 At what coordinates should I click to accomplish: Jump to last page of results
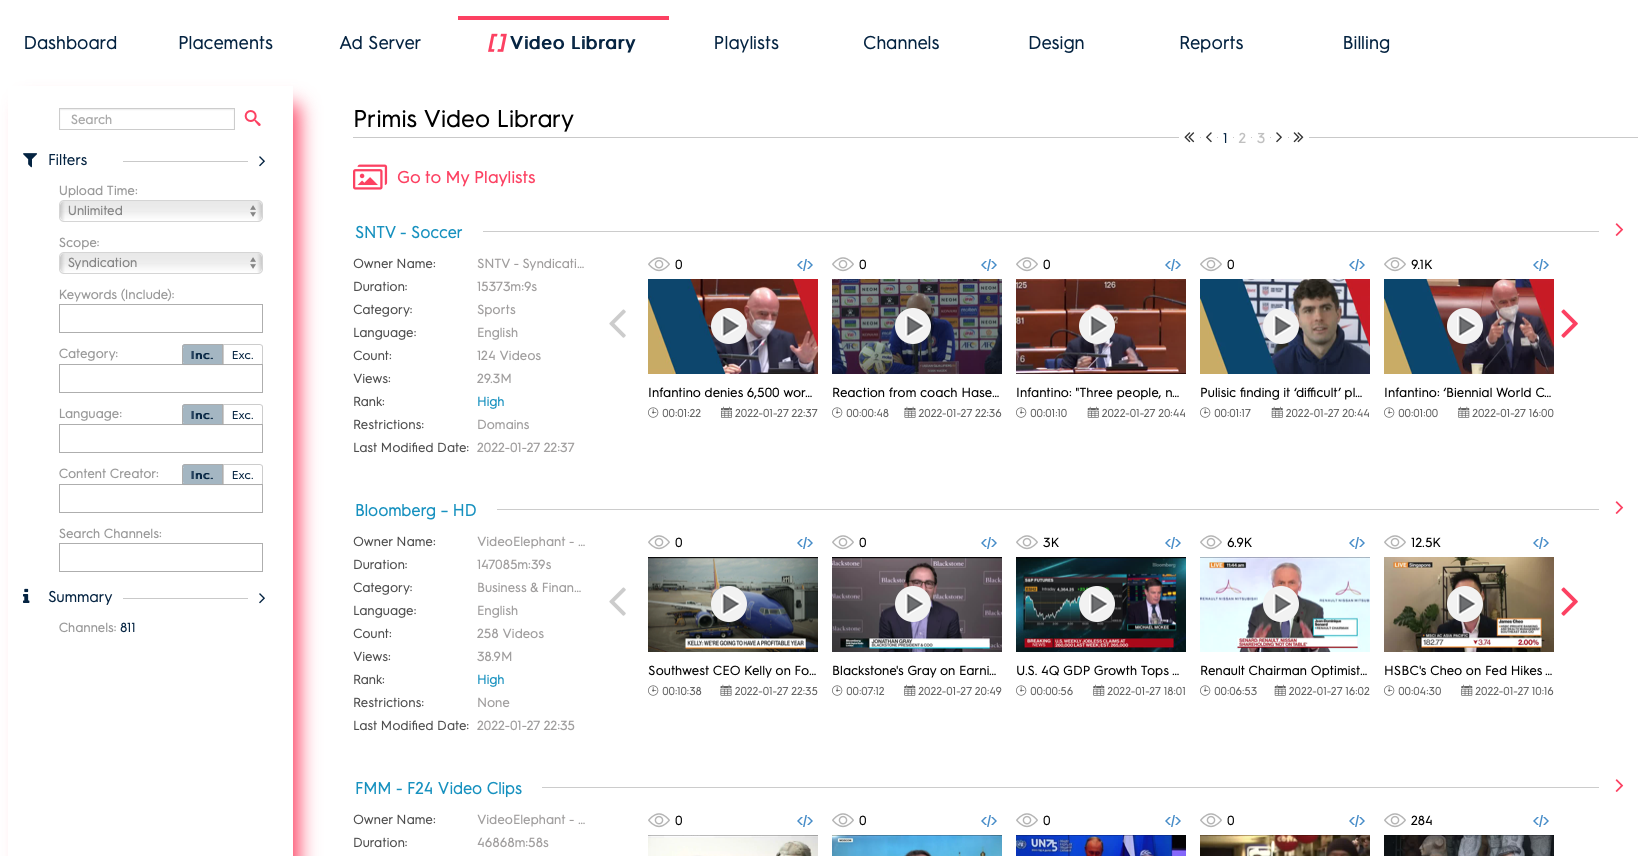[1298, 137]
